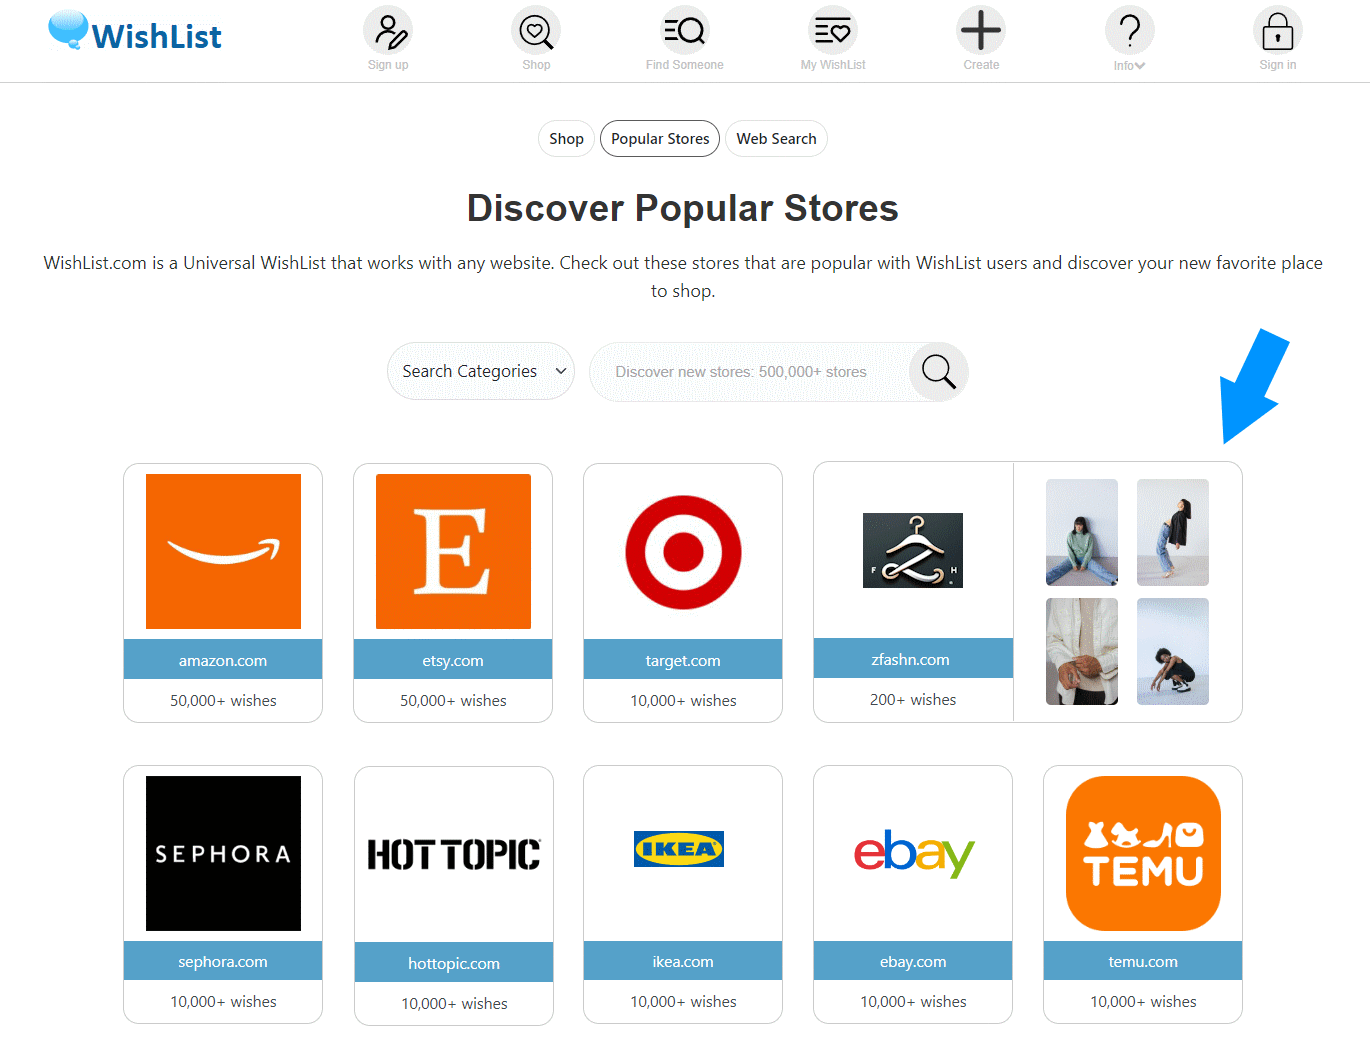This screenshot has width=1370, height=1041.
Task: Open the My WishList icon
Action: (832, 32)
